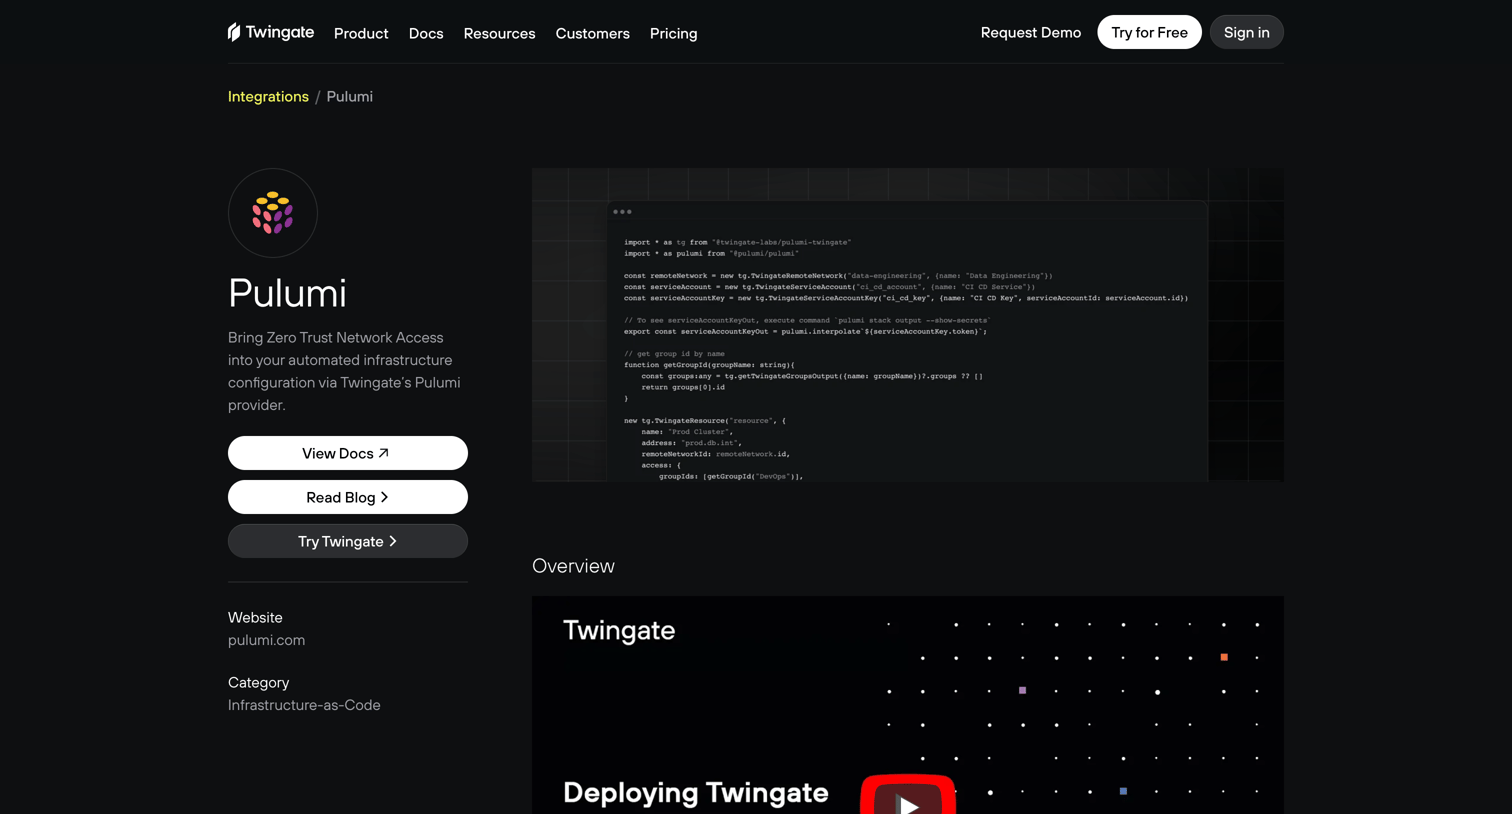The image size is (1512, 814).
Task: Click the Sign in button
Action: pos(1246,32)
